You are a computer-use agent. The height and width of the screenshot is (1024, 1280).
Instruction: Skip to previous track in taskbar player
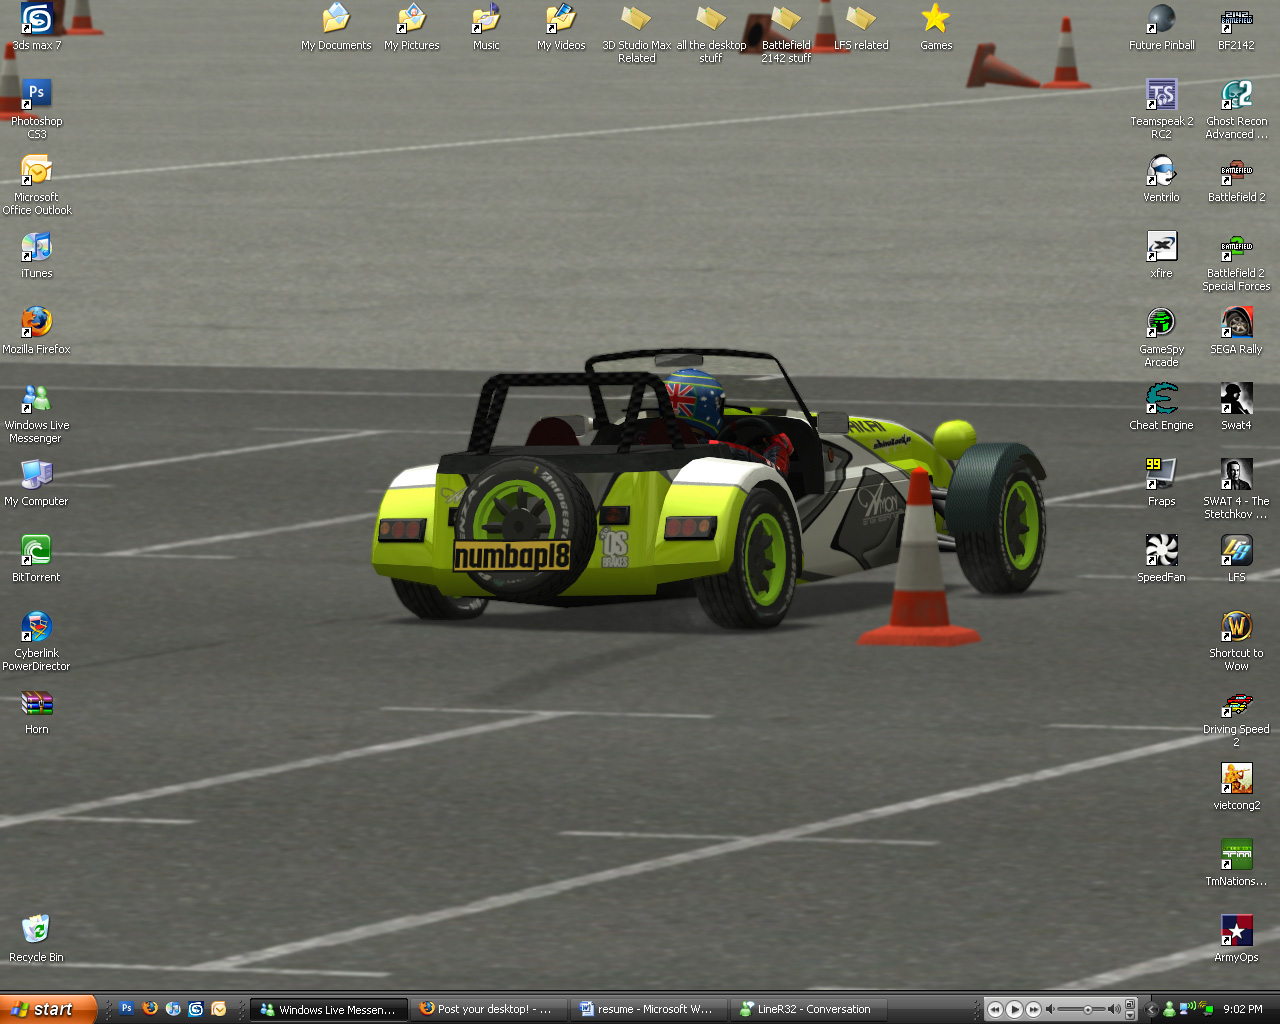(x=995, y=1010)
